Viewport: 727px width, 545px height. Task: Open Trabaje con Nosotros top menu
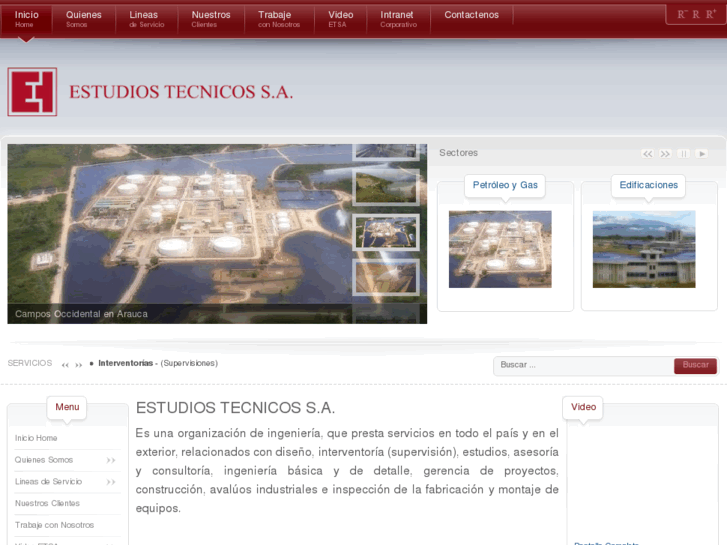[x=279, y=19]
